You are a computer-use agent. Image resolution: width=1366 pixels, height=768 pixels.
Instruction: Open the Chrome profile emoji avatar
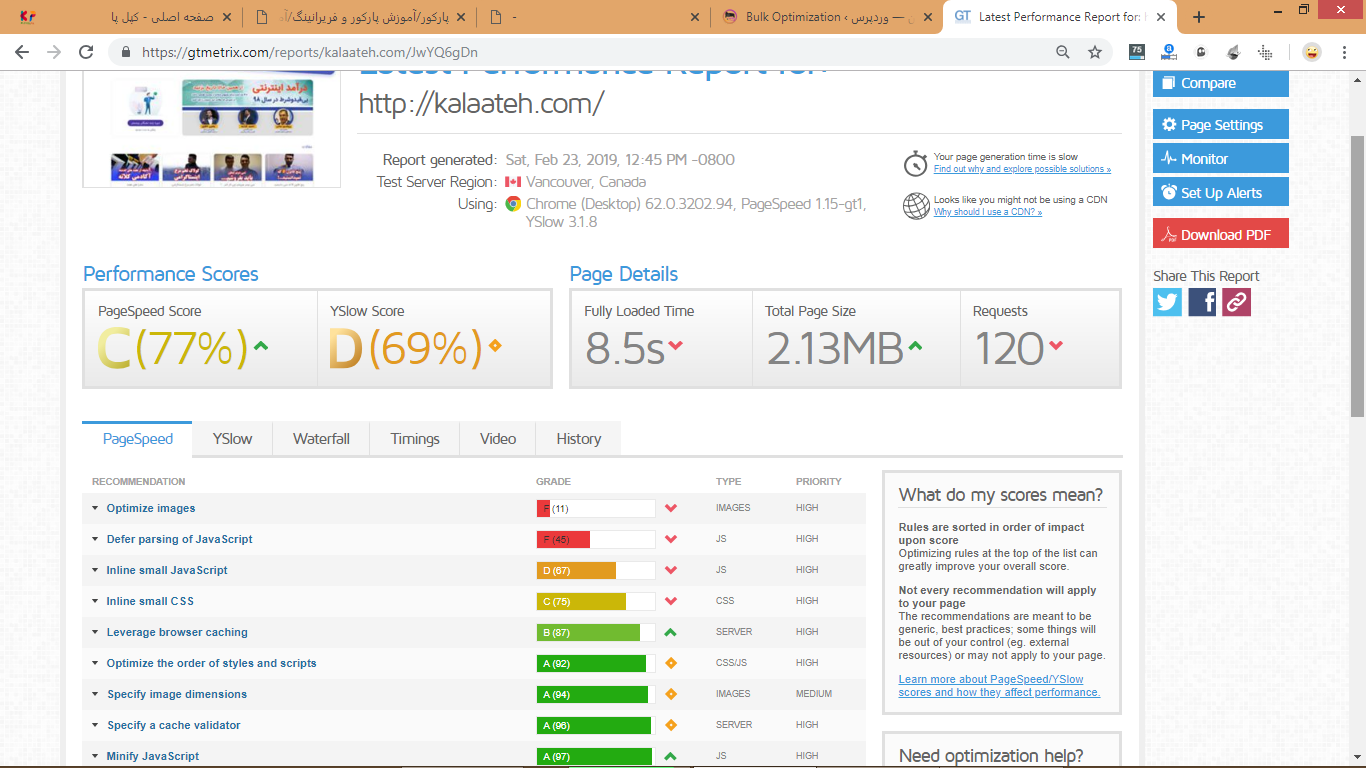click(x=1311, y=52)
